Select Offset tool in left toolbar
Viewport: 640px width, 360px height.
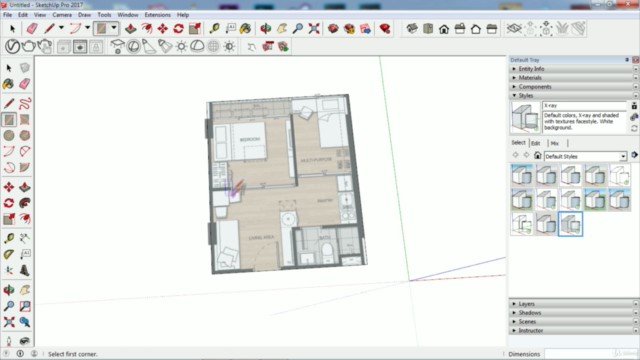25,219
